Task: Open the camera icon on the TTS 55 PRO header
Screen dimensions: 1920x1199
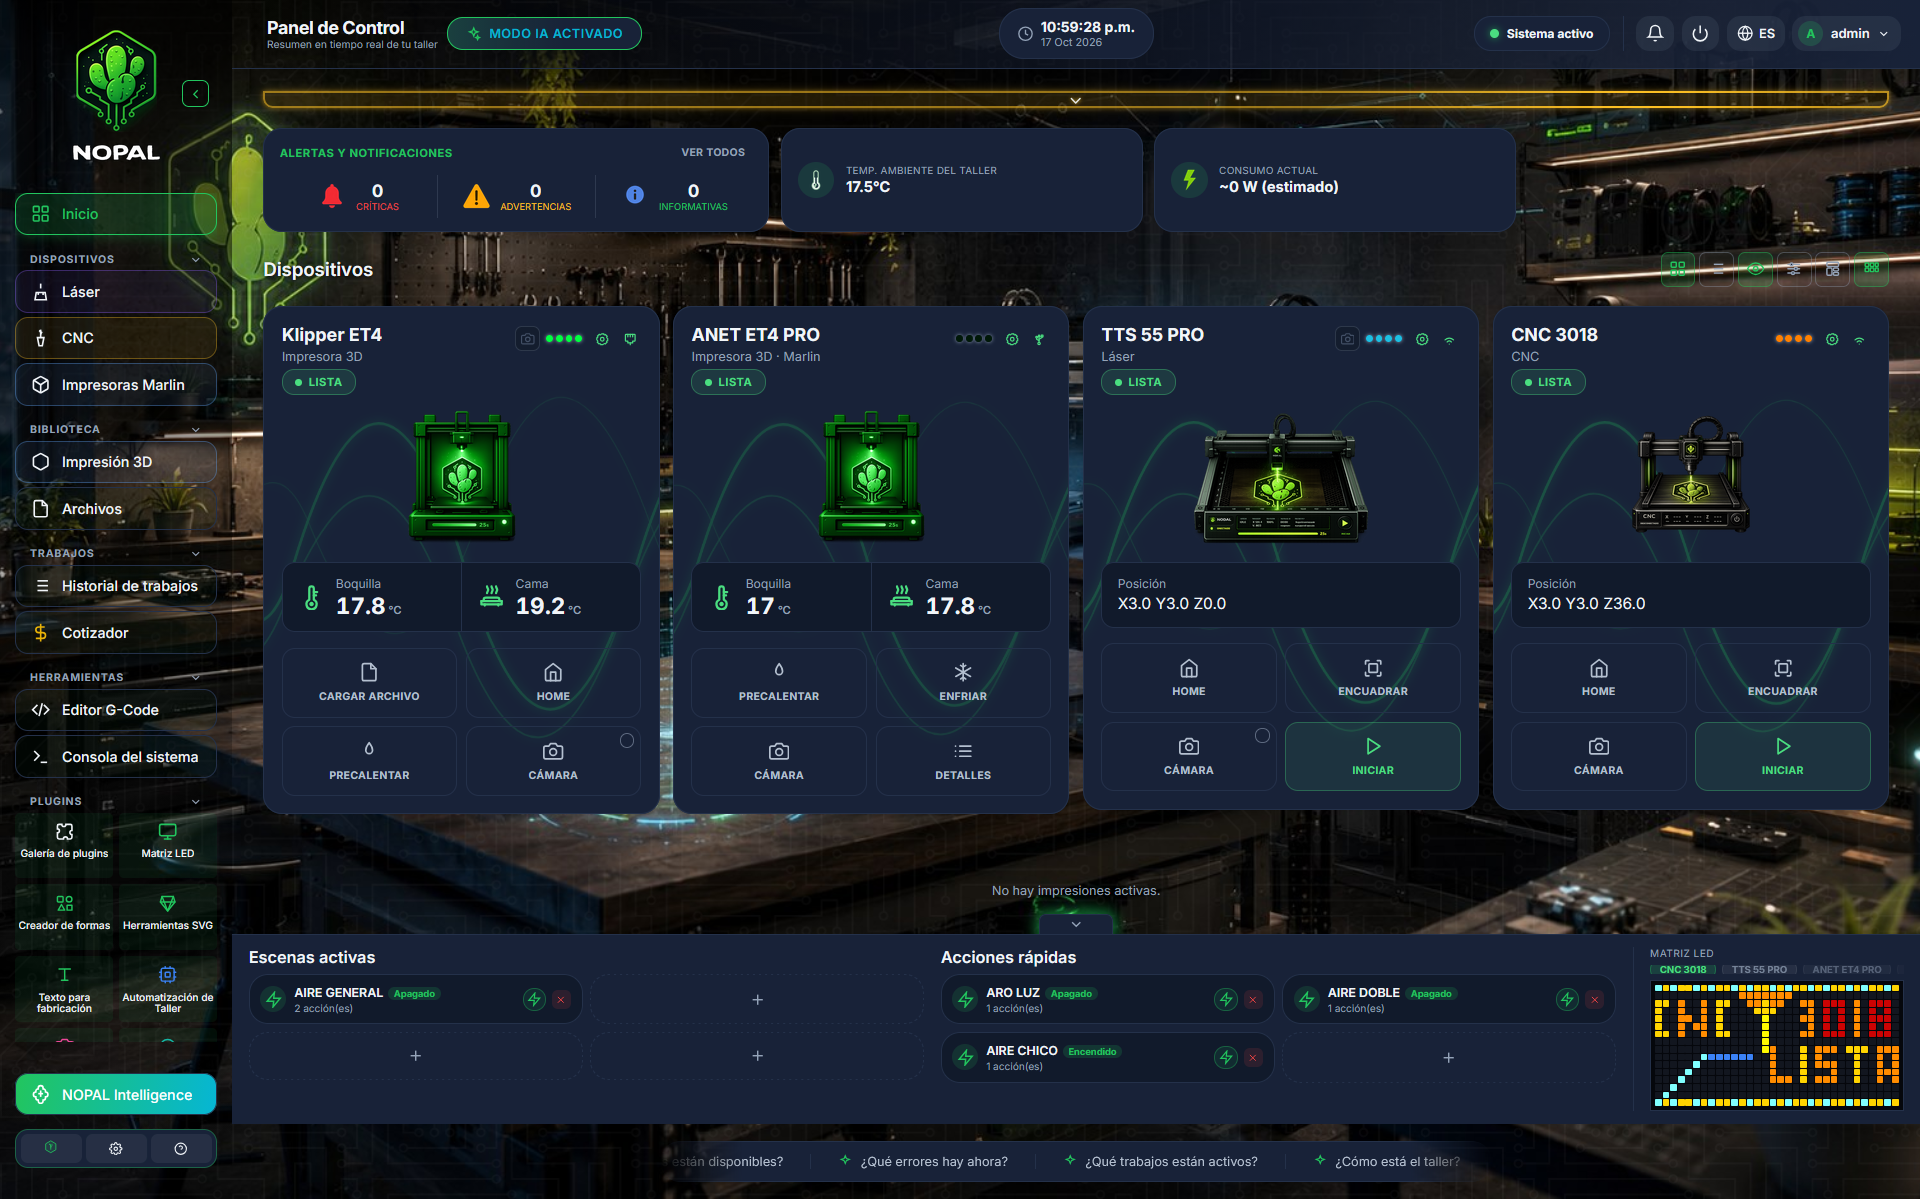Action: tap(1347, 339)
